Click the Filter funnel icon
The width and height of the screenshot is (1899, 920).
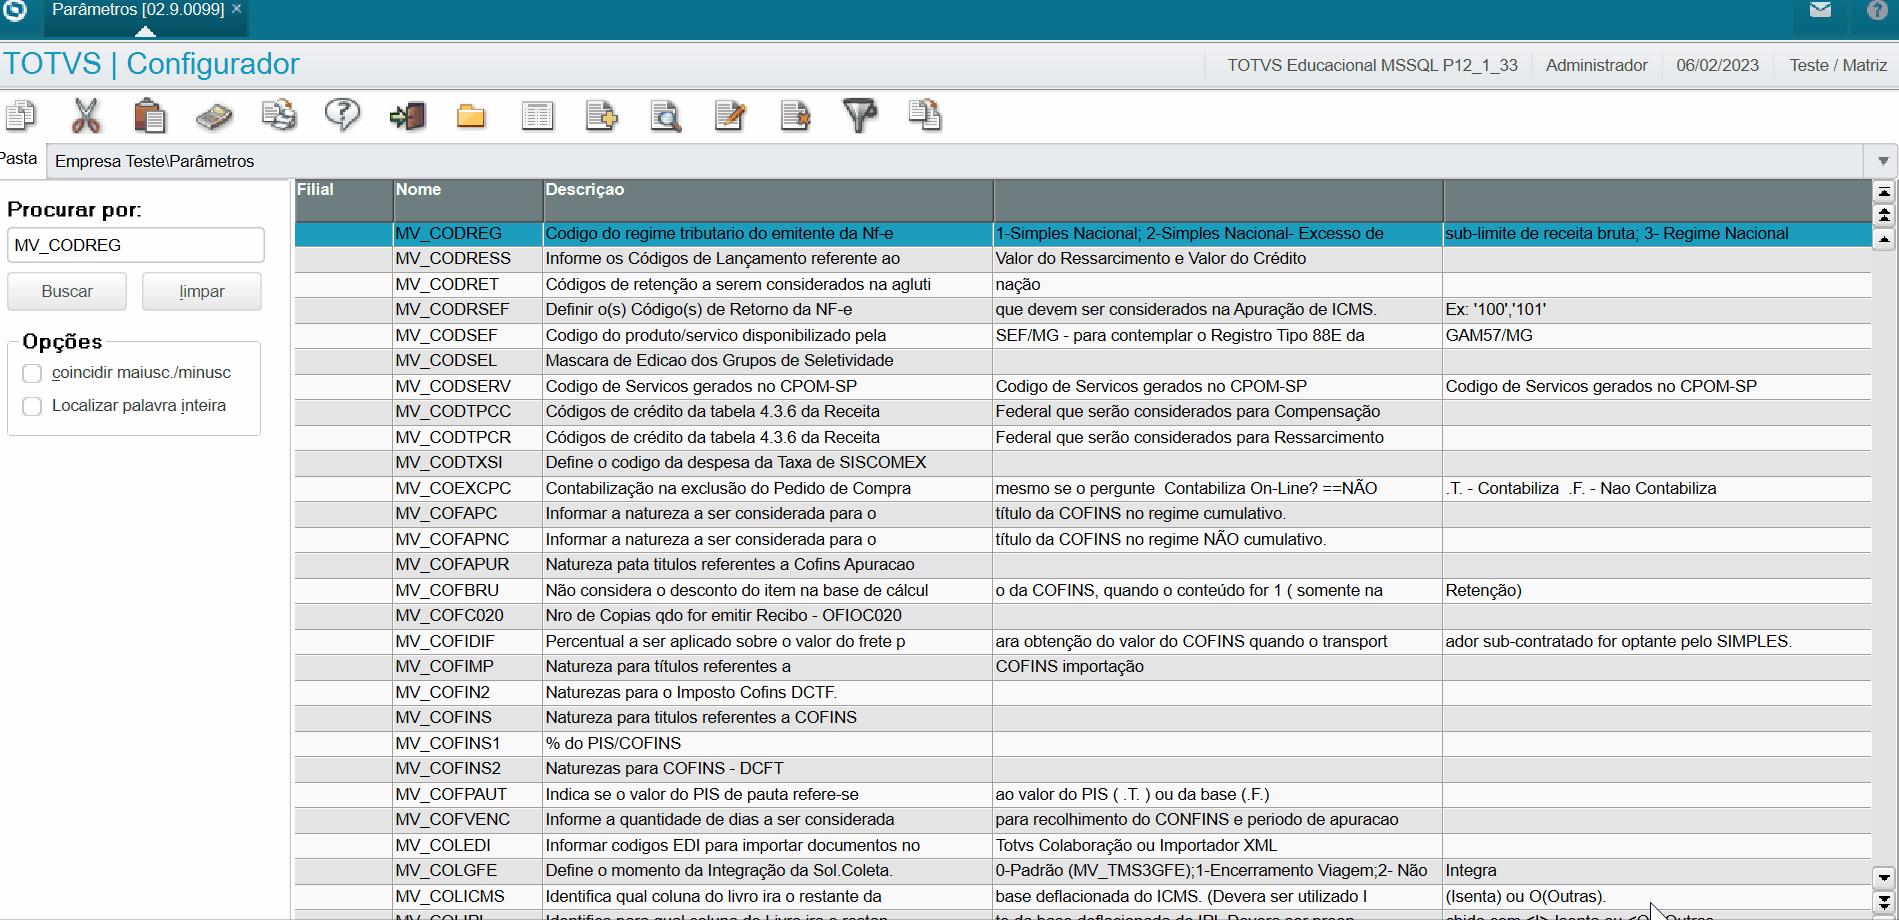(859, 116)
